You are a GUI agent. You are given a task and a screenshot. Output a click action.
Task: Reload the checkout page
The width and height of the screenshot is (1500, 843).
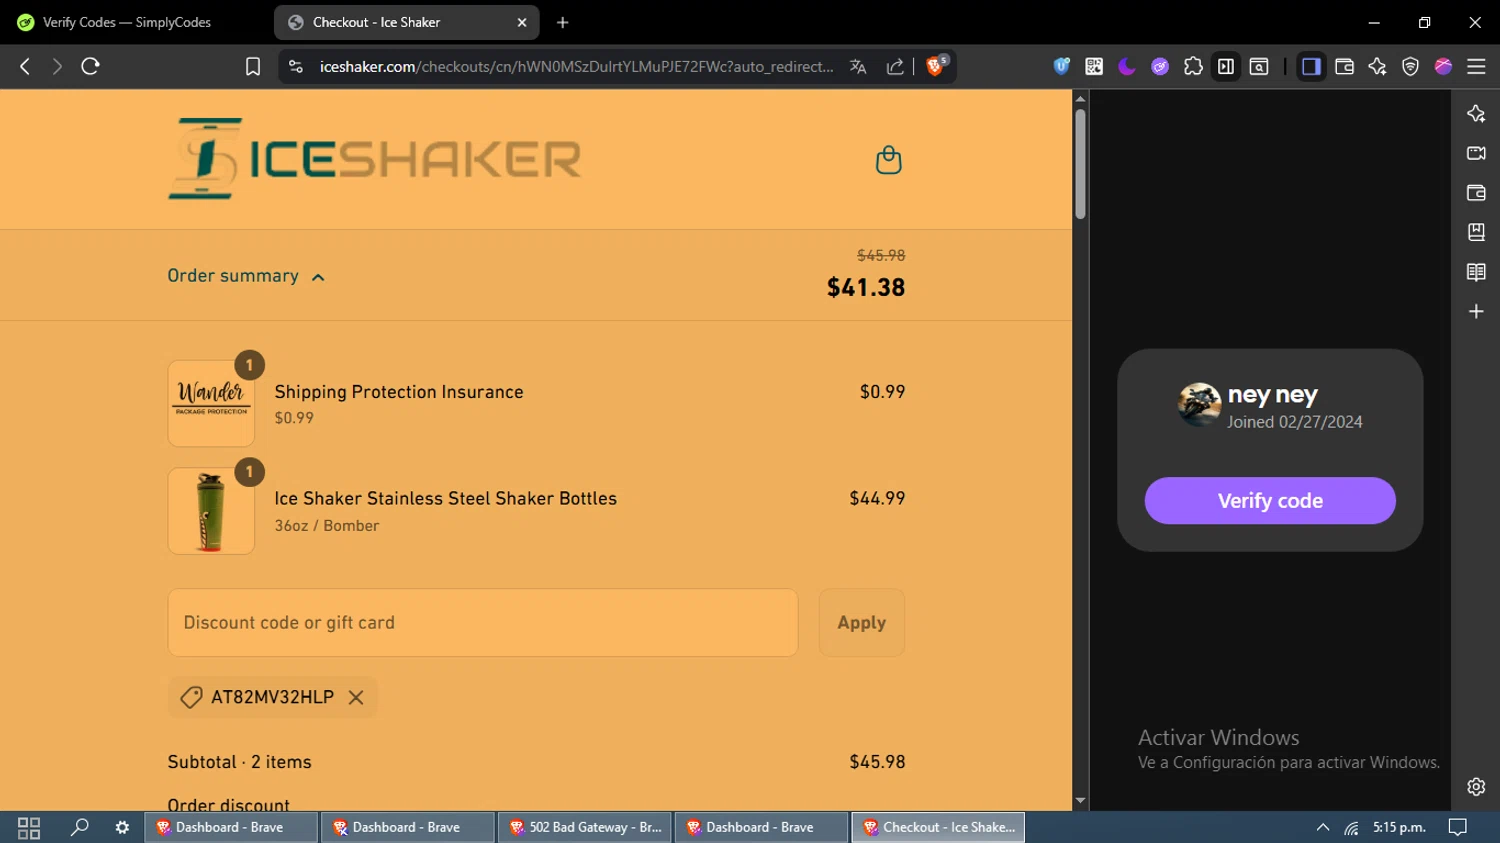click(90, 66)
